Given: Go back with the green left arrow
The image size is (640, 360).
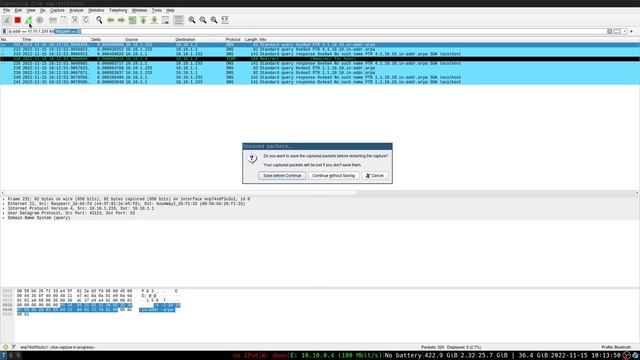Looking at the screenshot, I should click(x=110, y=20).
